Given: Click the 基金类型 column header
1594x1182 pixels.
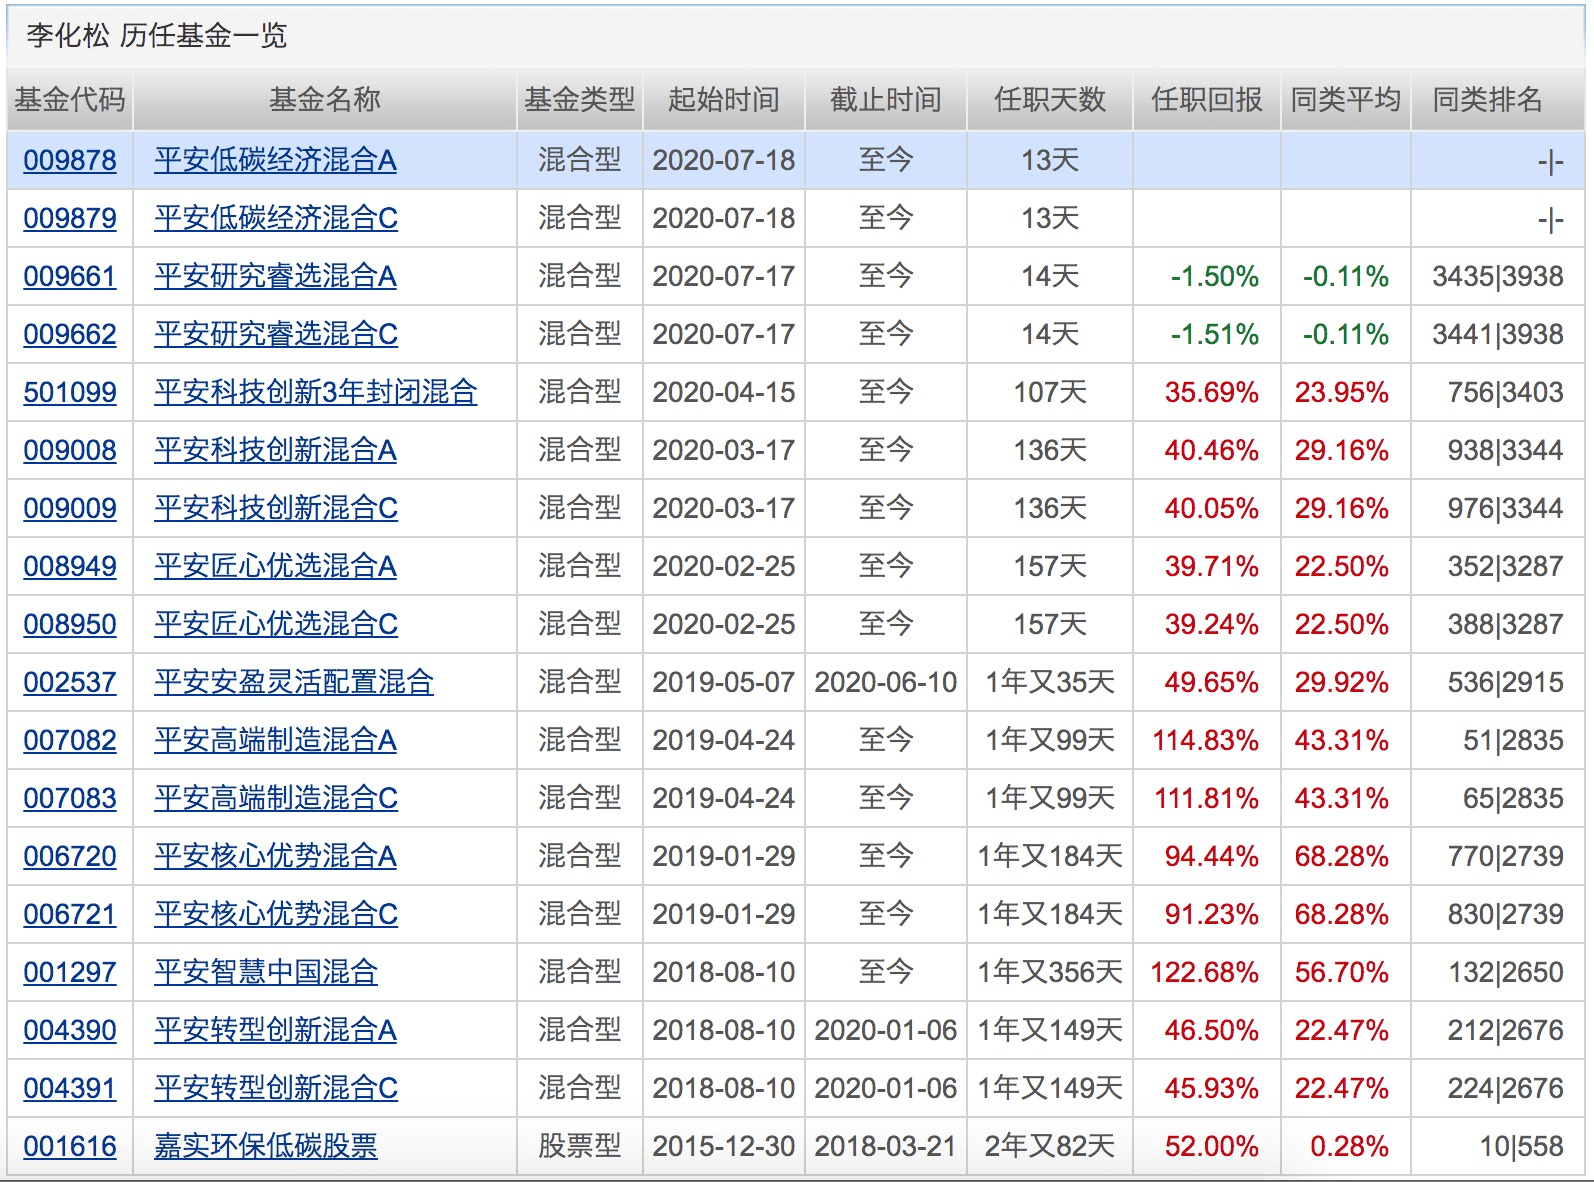Looking at the screenshot, I should (580, 100).
